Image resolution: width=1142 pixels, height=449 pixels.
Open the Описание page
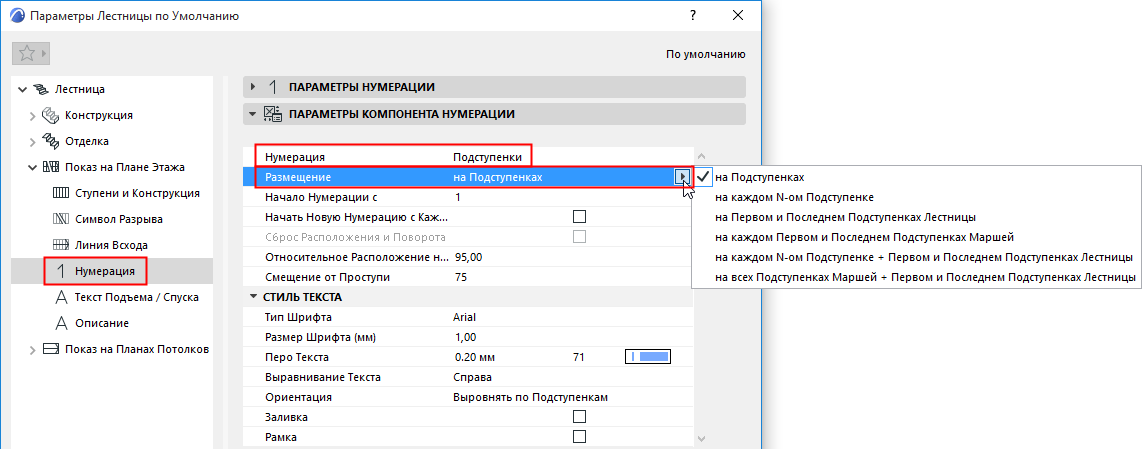pyautogui.click(x=102, y=322)
